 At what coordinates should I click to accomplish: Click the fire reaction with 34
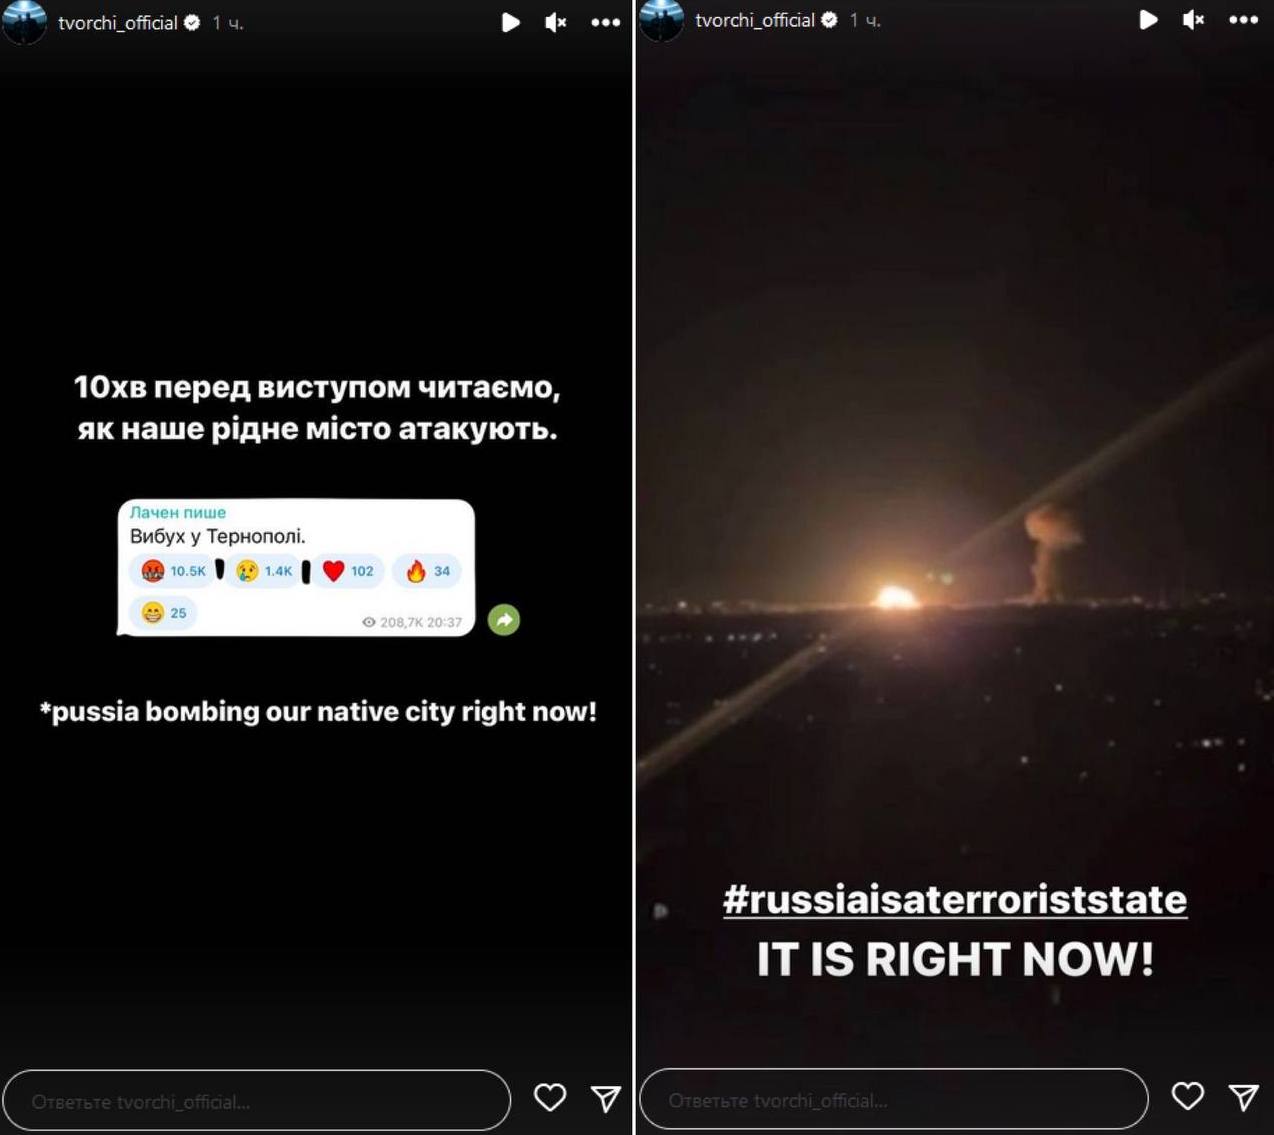coord(427,571)
